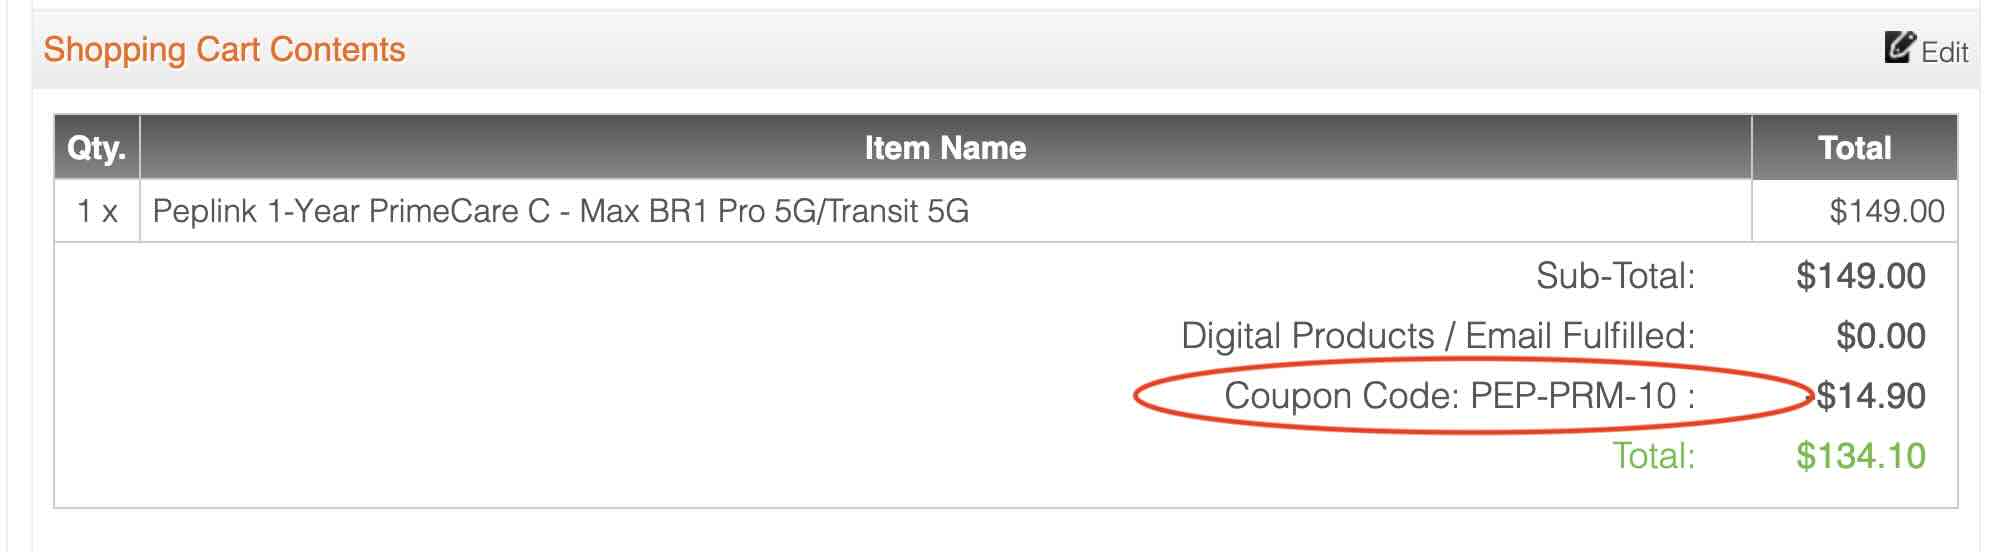Click the green $134.10 total amount
The height and width of the screenshot is (552, 2000).
(x=1860, y=456)
